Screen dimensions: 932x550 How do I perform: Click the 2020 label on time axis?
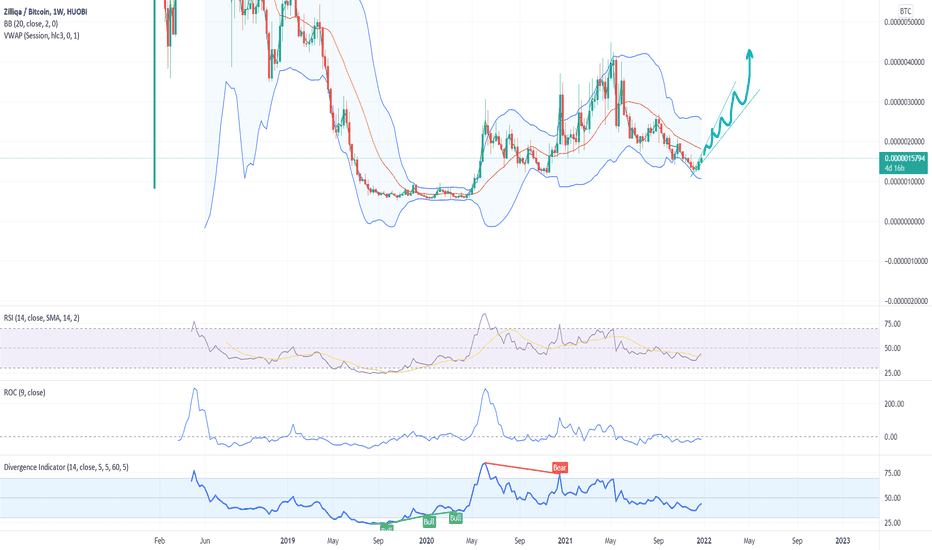(426, 541)
